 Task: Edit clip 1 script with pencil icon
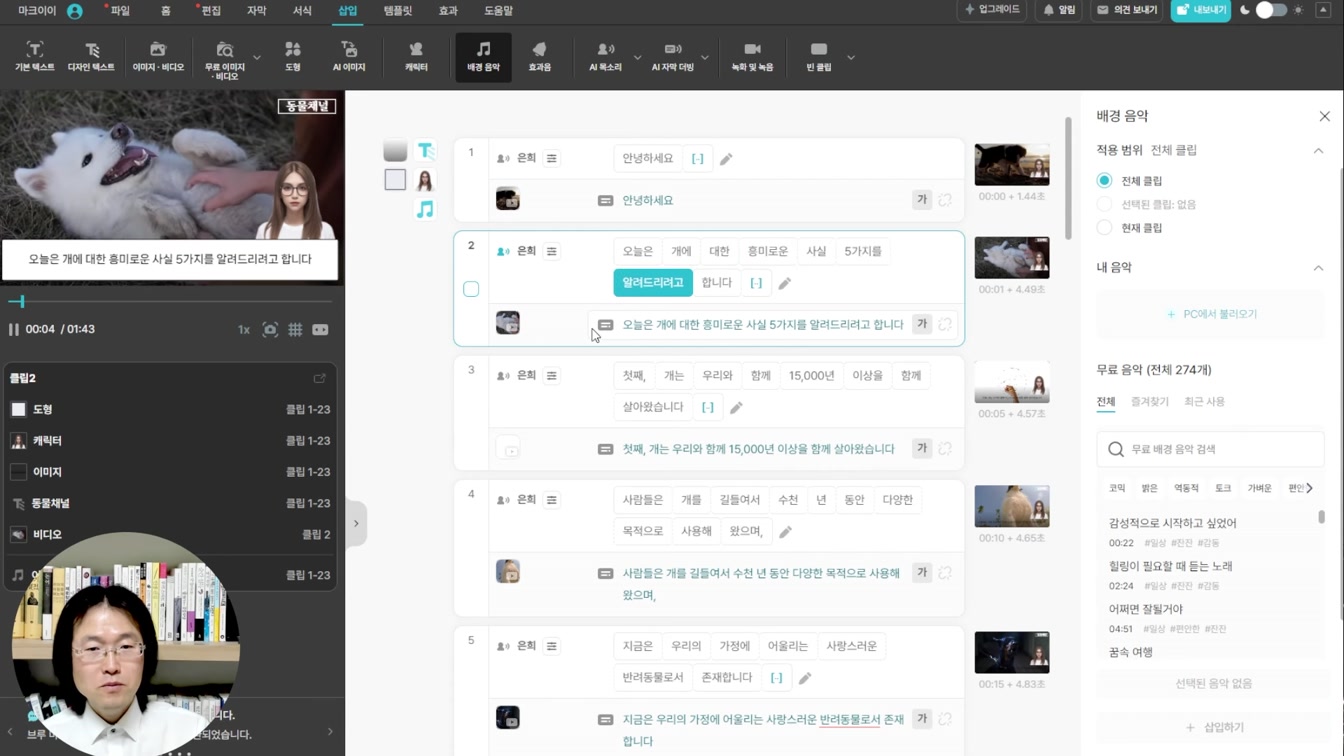[726, 159]
